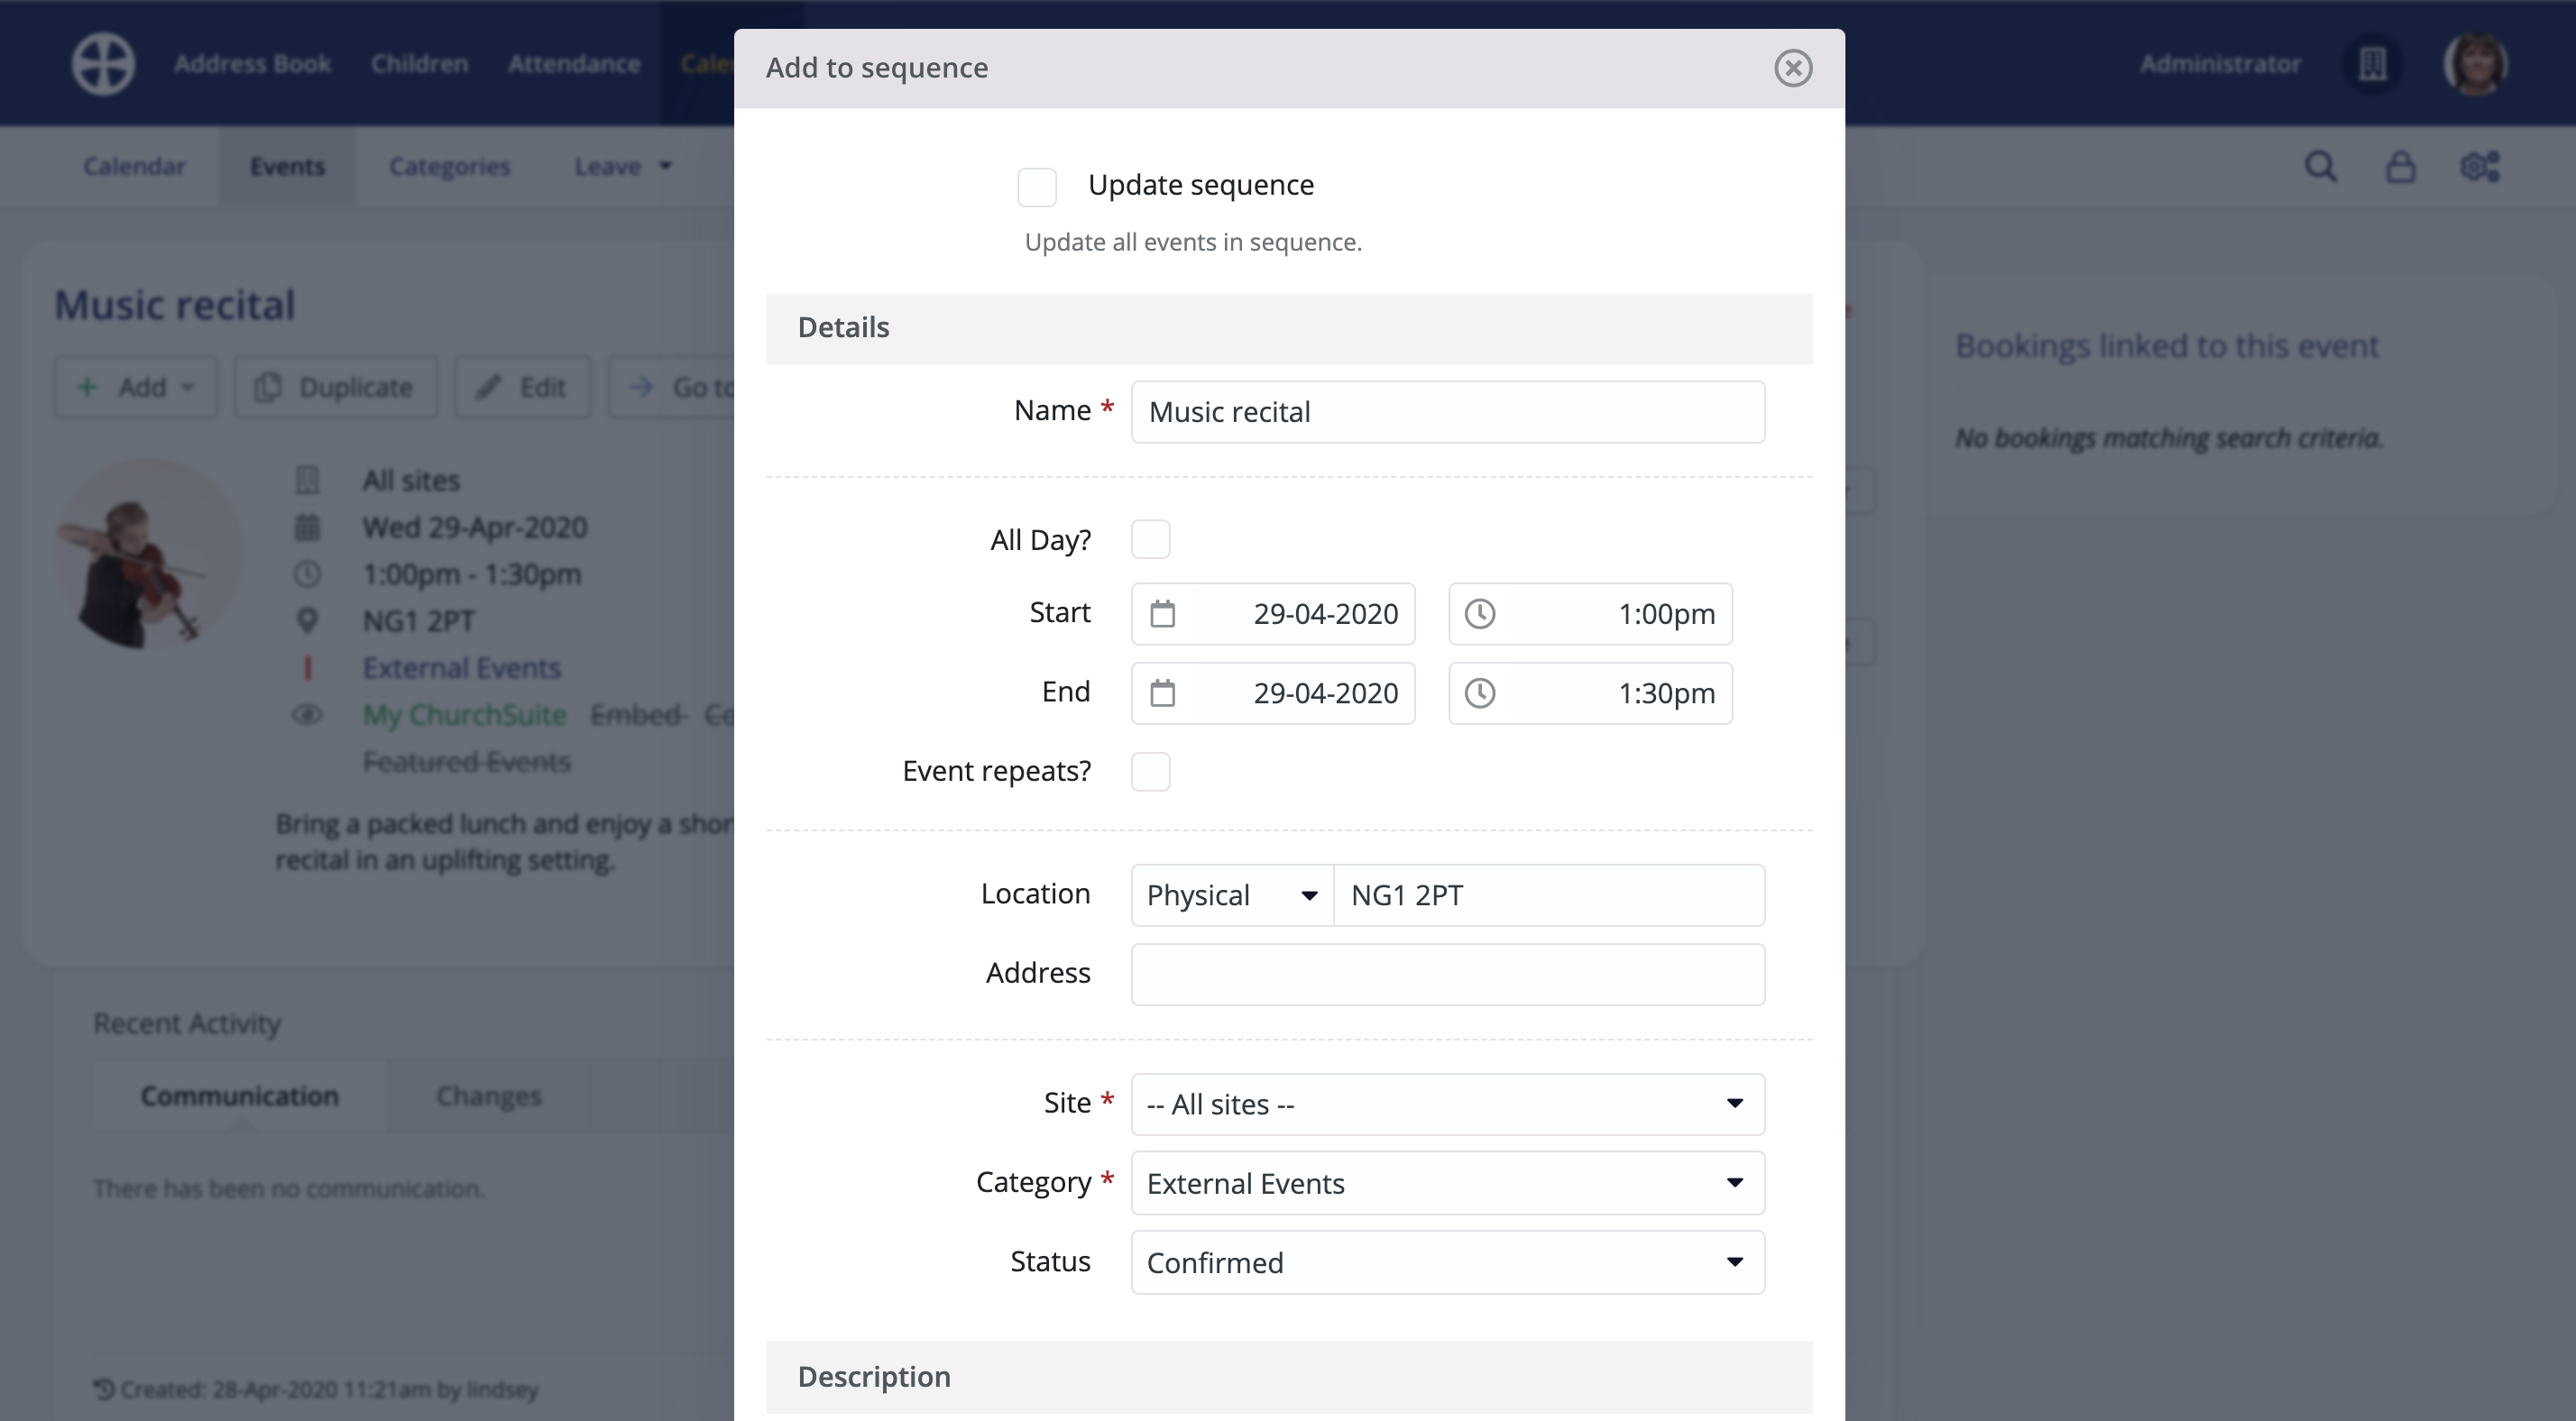Image resolution: width=2576 pixels, height=1421 pixels.
Task: Enable the Update sequence checkbox
Action: (1037, 186)
